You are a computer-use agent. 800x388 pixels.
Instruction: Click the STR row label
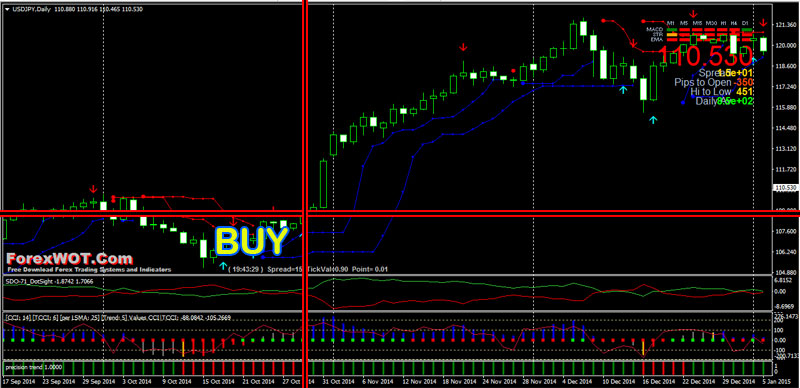tap(658, 35)
